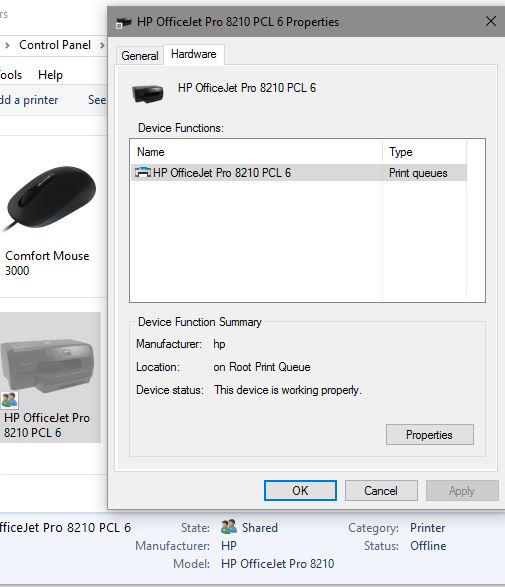Open Help menu in Control Panel window
This screenshot has width=505, height=587.
click(50, 75)
